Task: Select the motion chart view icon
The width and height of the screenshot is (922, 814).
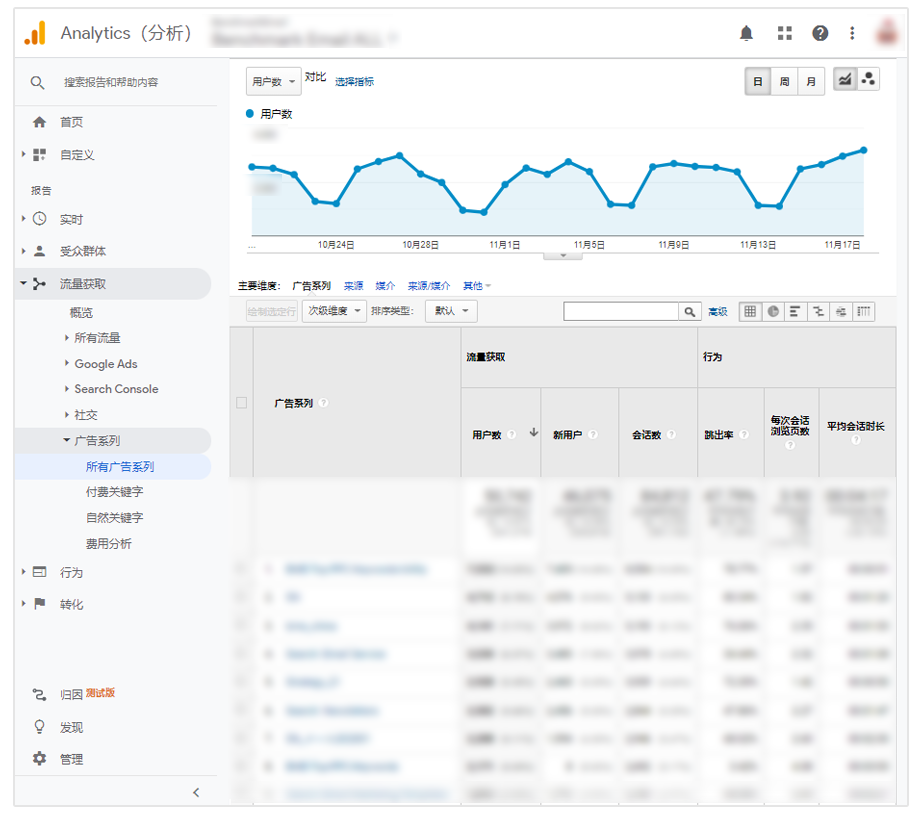Action: click(868, 80)
